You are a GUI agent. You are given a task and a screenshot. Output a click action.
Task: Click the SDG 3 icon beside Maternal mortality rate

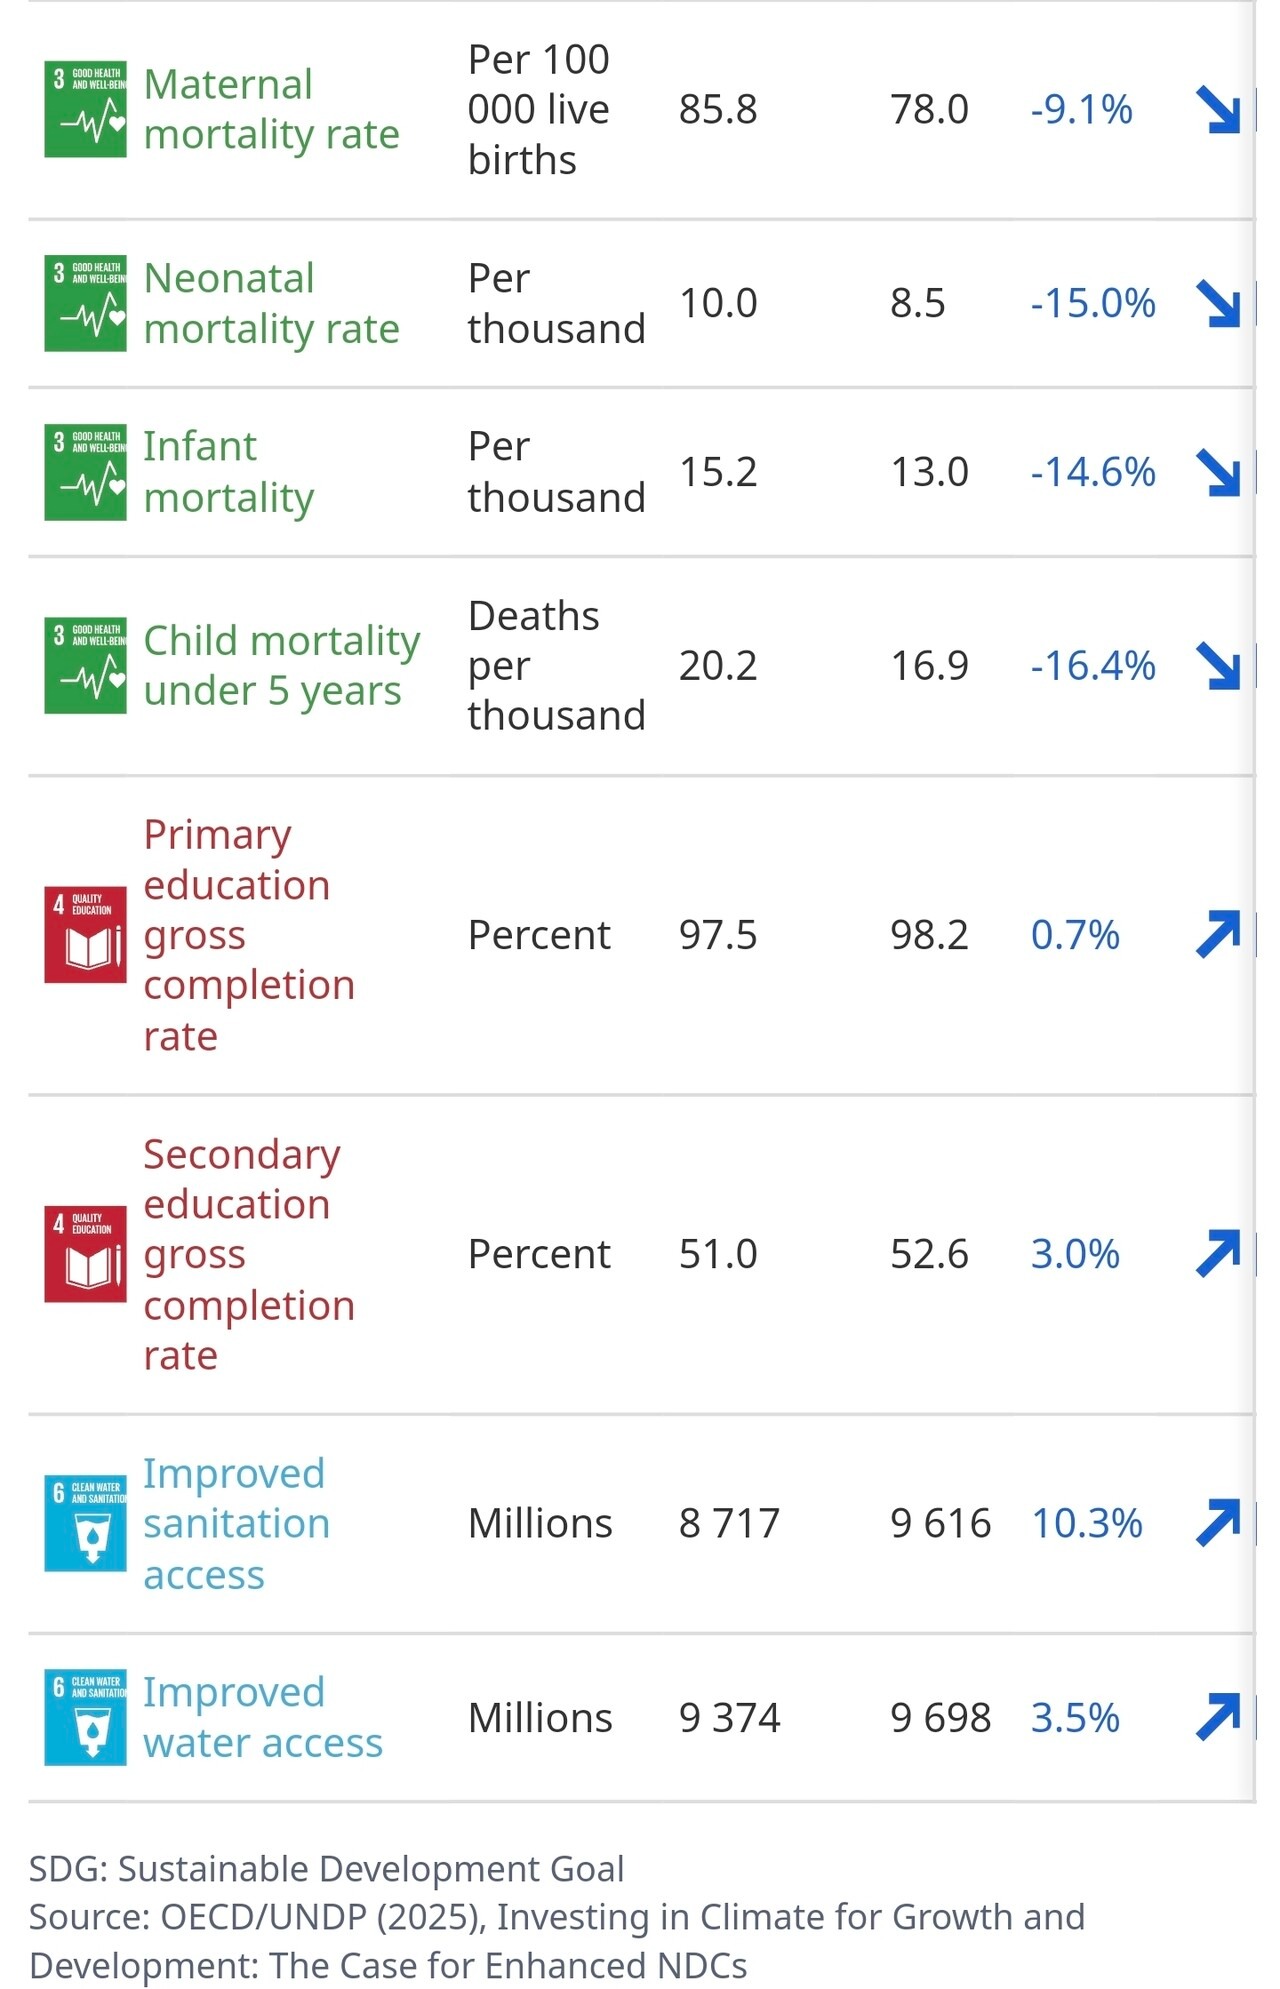[x=85, y=109]
